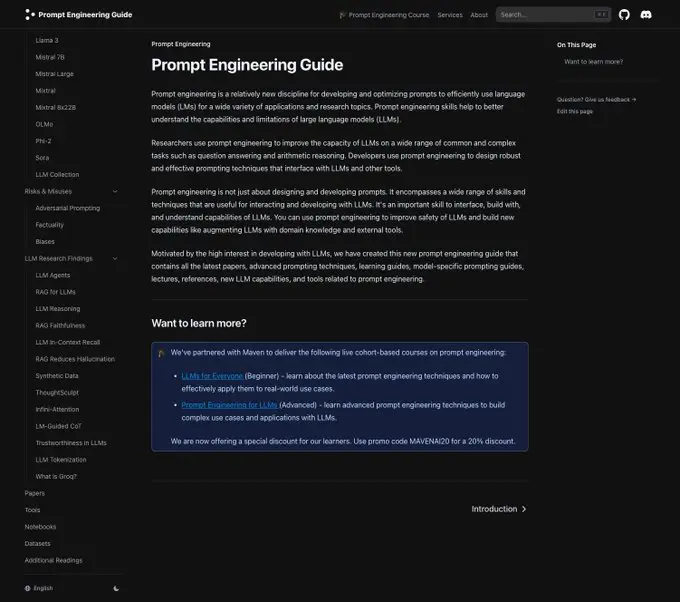Click inside the Search field
The width and height of the screenshot is (680, 602).
click(x=553, y=15)
